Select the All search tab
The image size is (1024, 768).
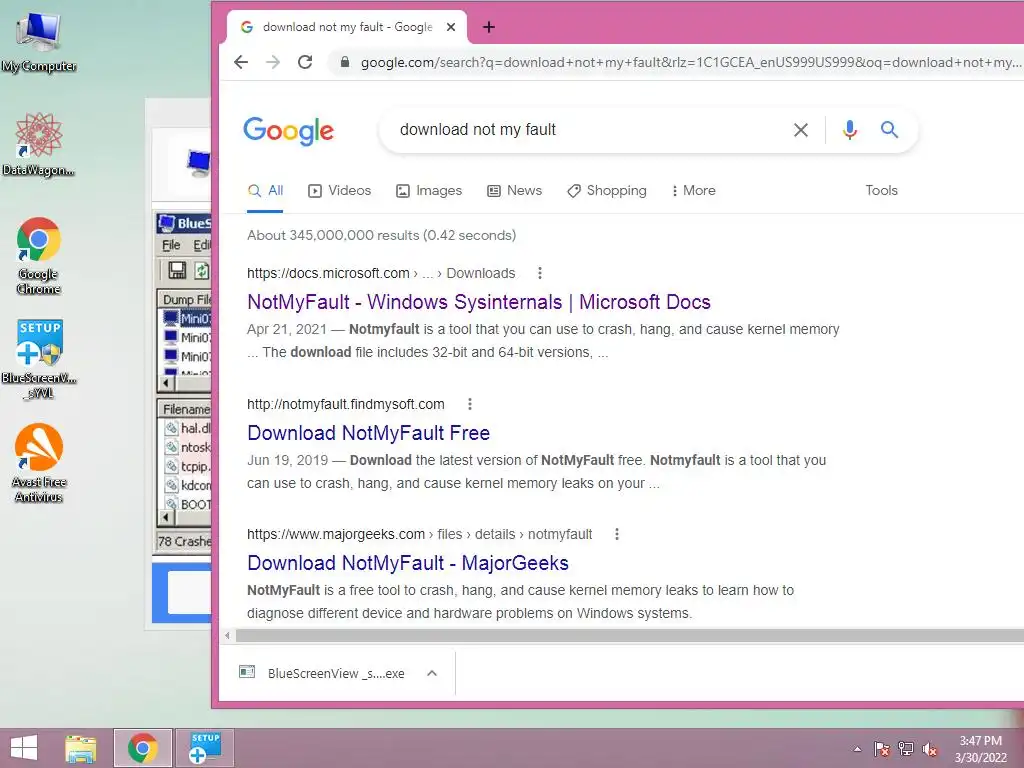265,191
